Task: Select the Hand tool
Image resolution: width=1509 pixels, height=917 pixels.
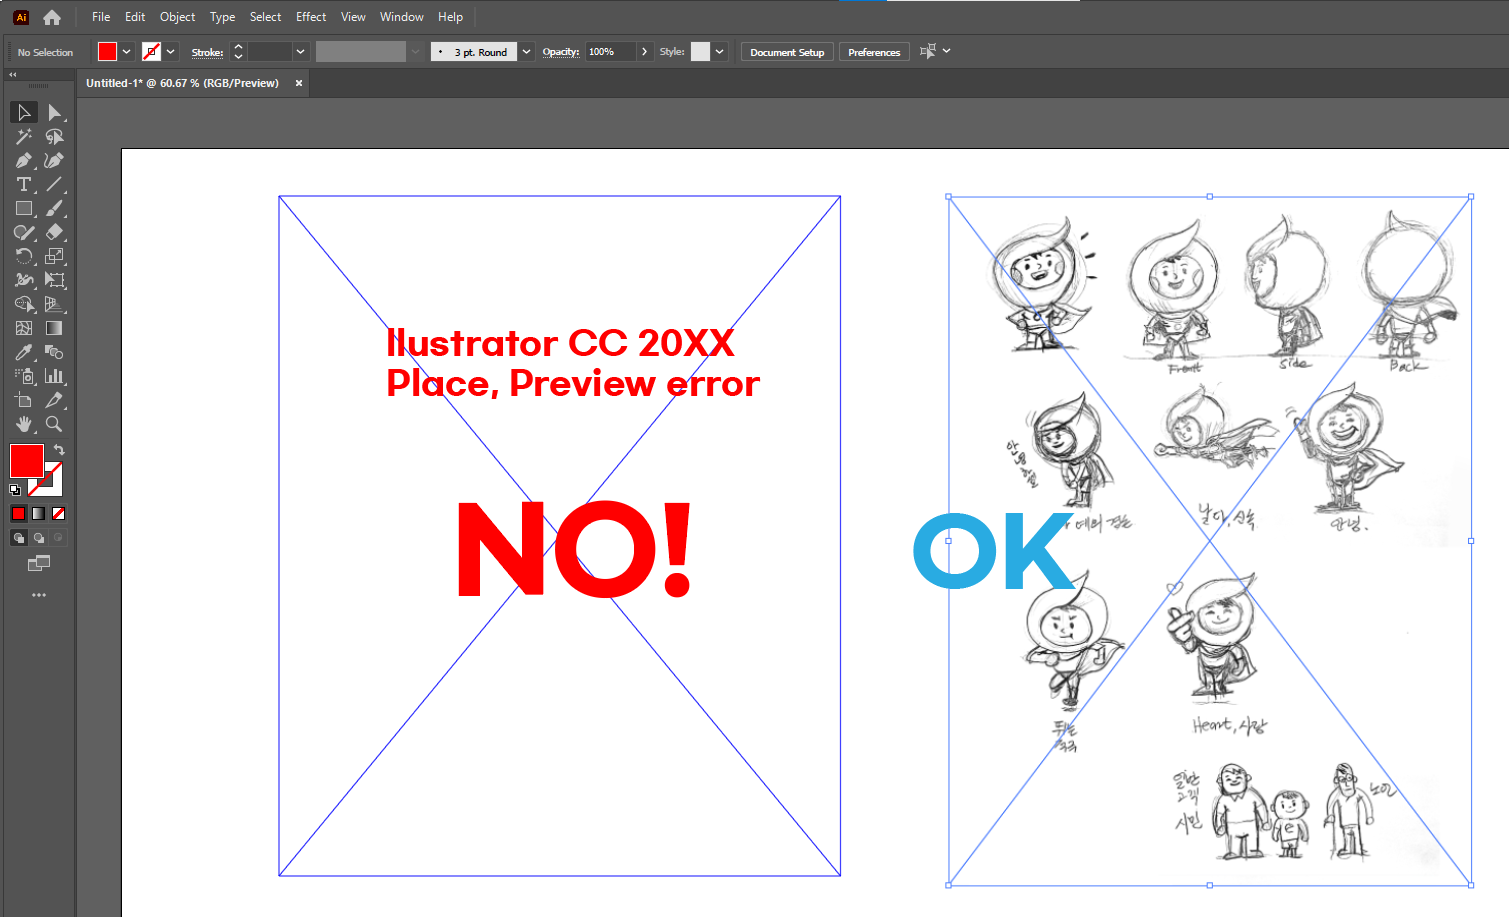Action: click(24, 424)
